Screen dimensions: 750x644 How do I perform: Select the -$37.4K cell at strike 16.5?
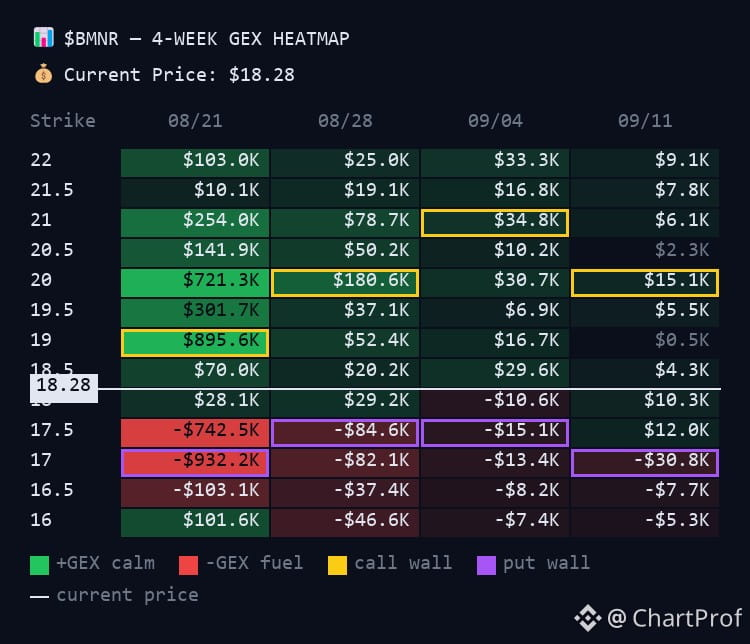pyautogui.click(x=345, y=493)
